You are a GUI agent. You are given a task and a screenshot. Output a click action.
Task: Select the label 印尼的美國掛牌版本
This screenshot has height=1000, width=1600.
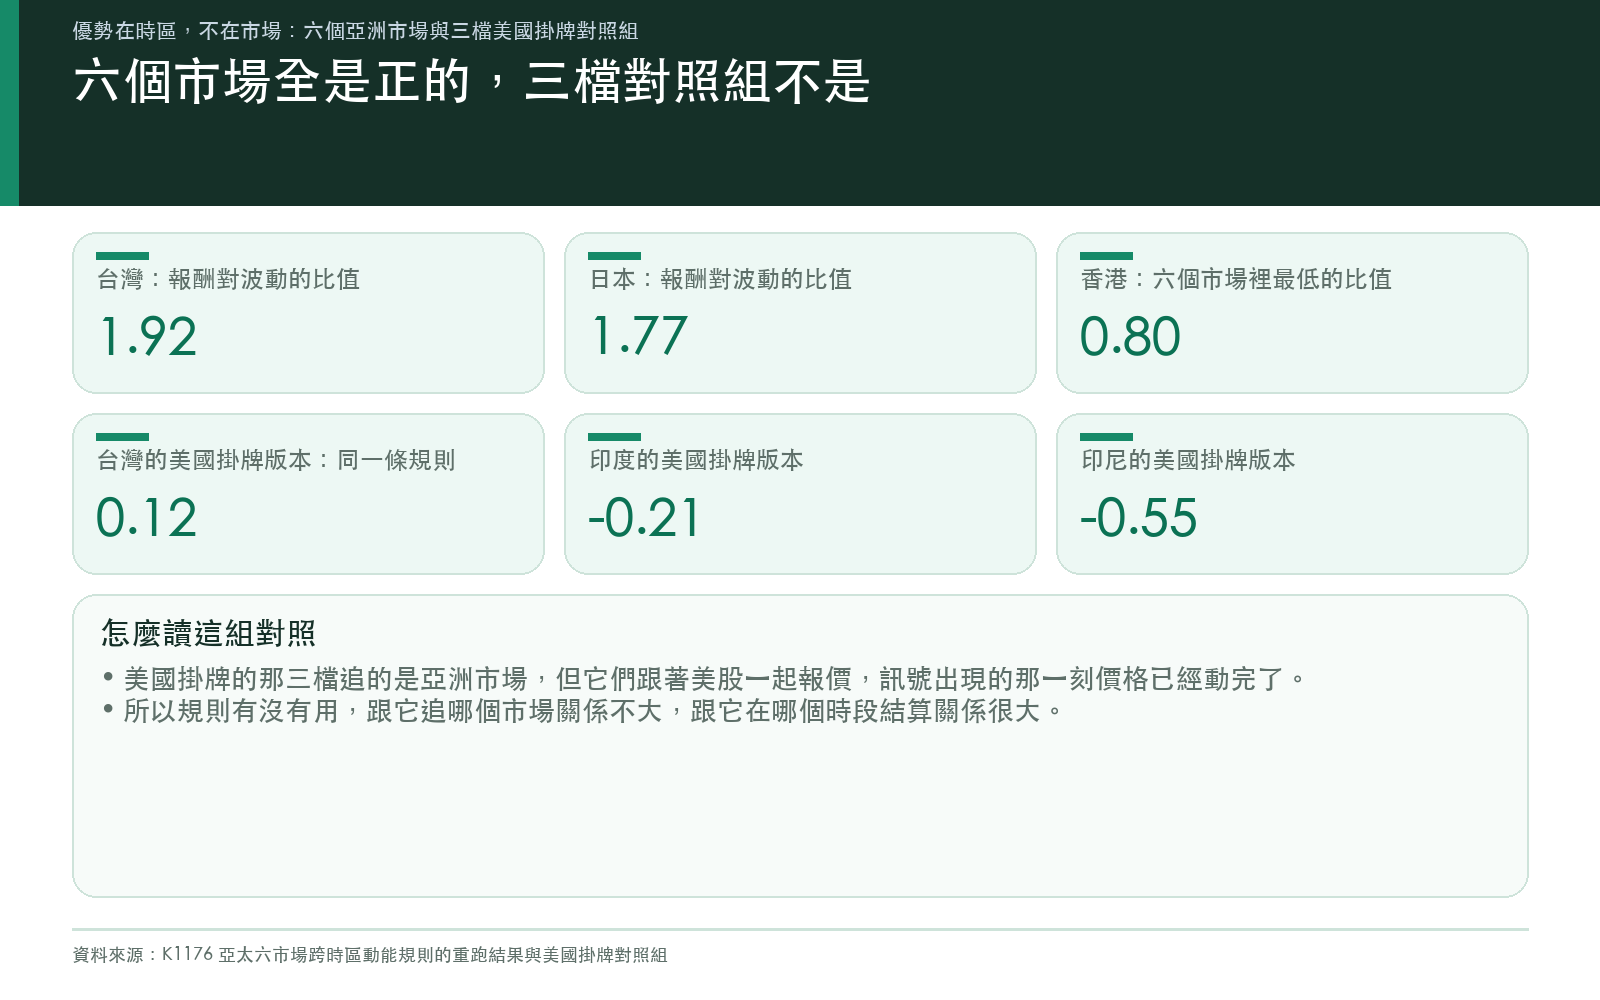(1188, 460)
